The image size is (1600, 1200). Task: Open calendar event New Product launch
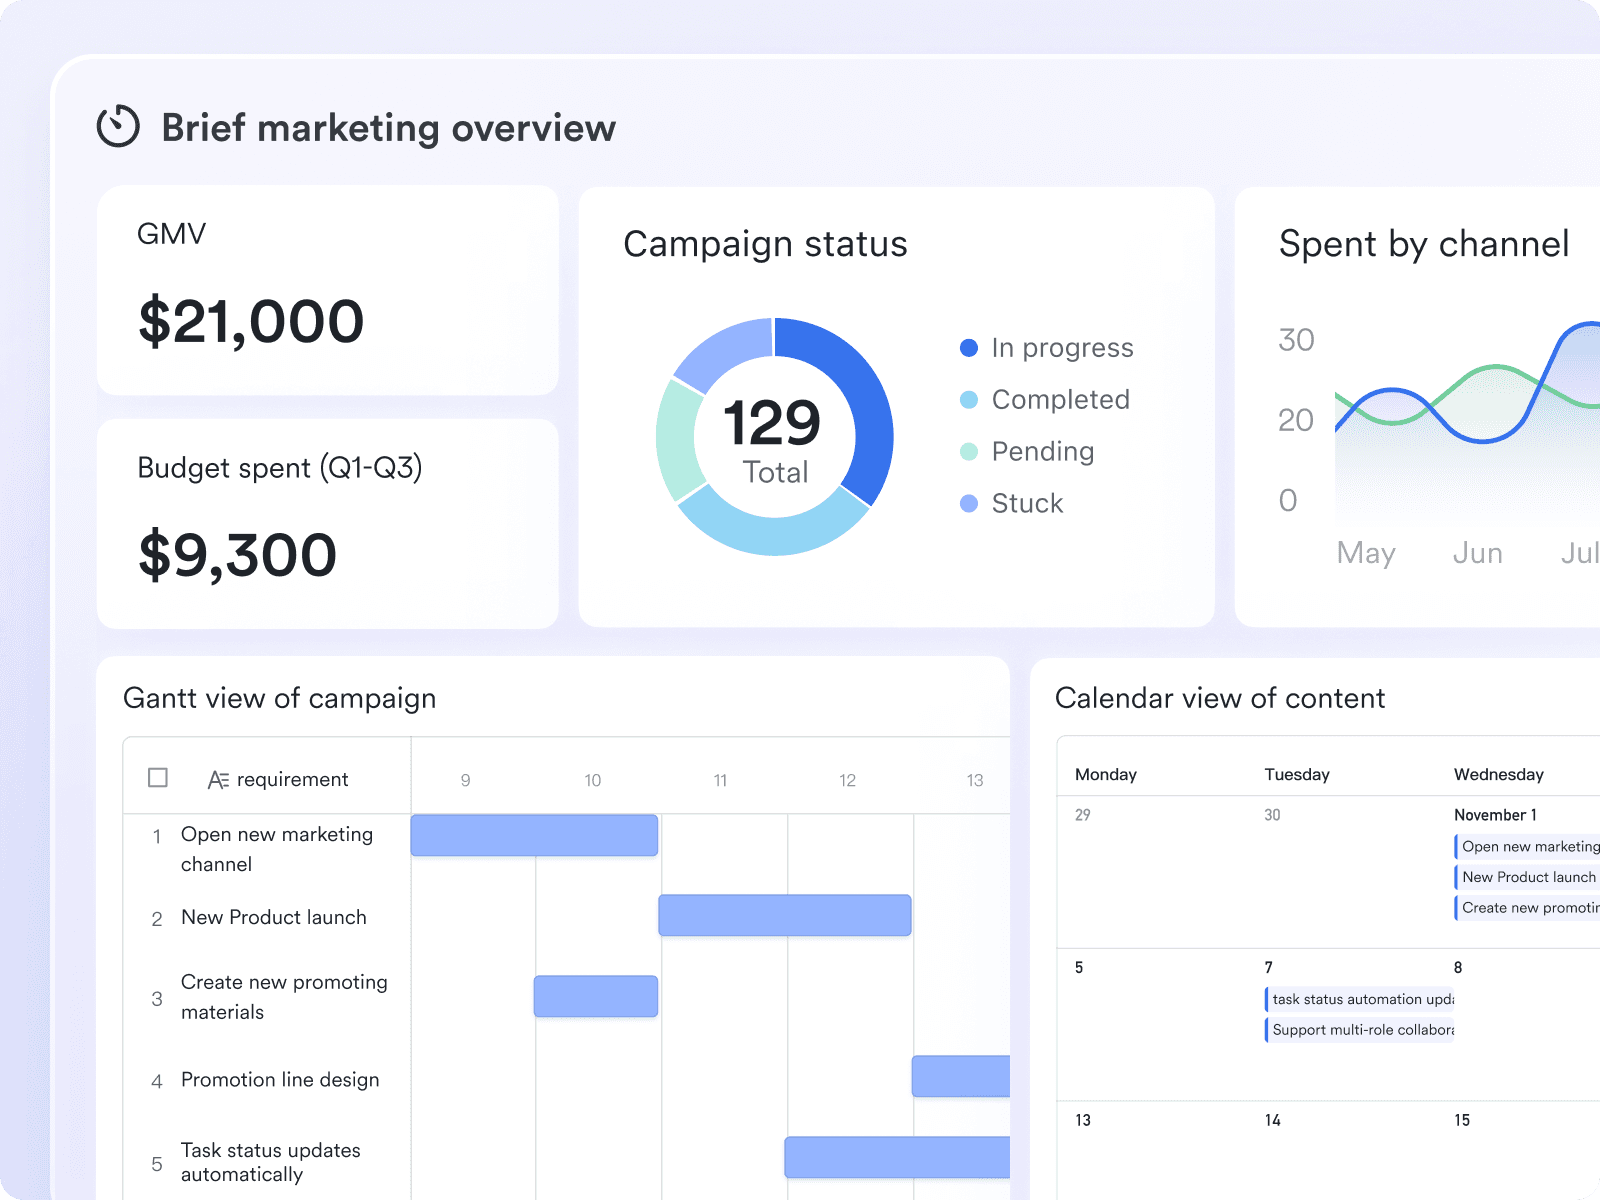click(1527, 877)
